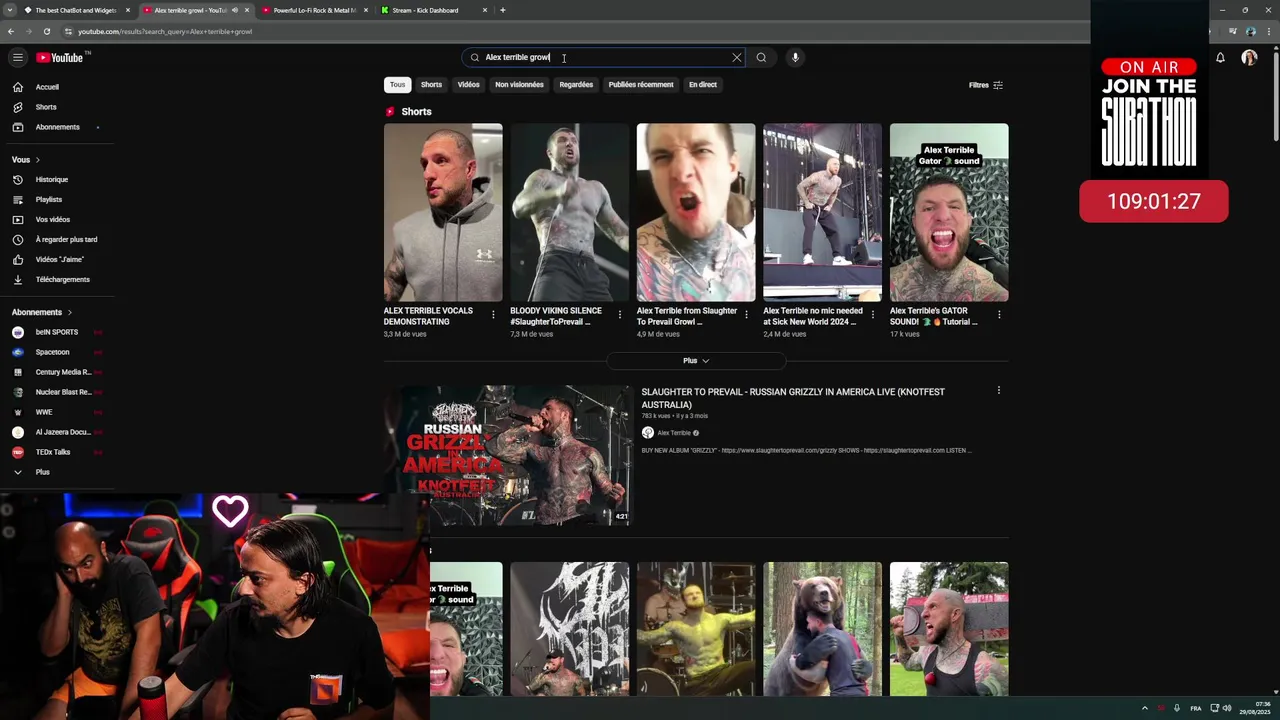Image resolution: width=1280 pixels, height=720 pixels.
Task: Open options for Sick New World short
Action: (x=872, y=315)
